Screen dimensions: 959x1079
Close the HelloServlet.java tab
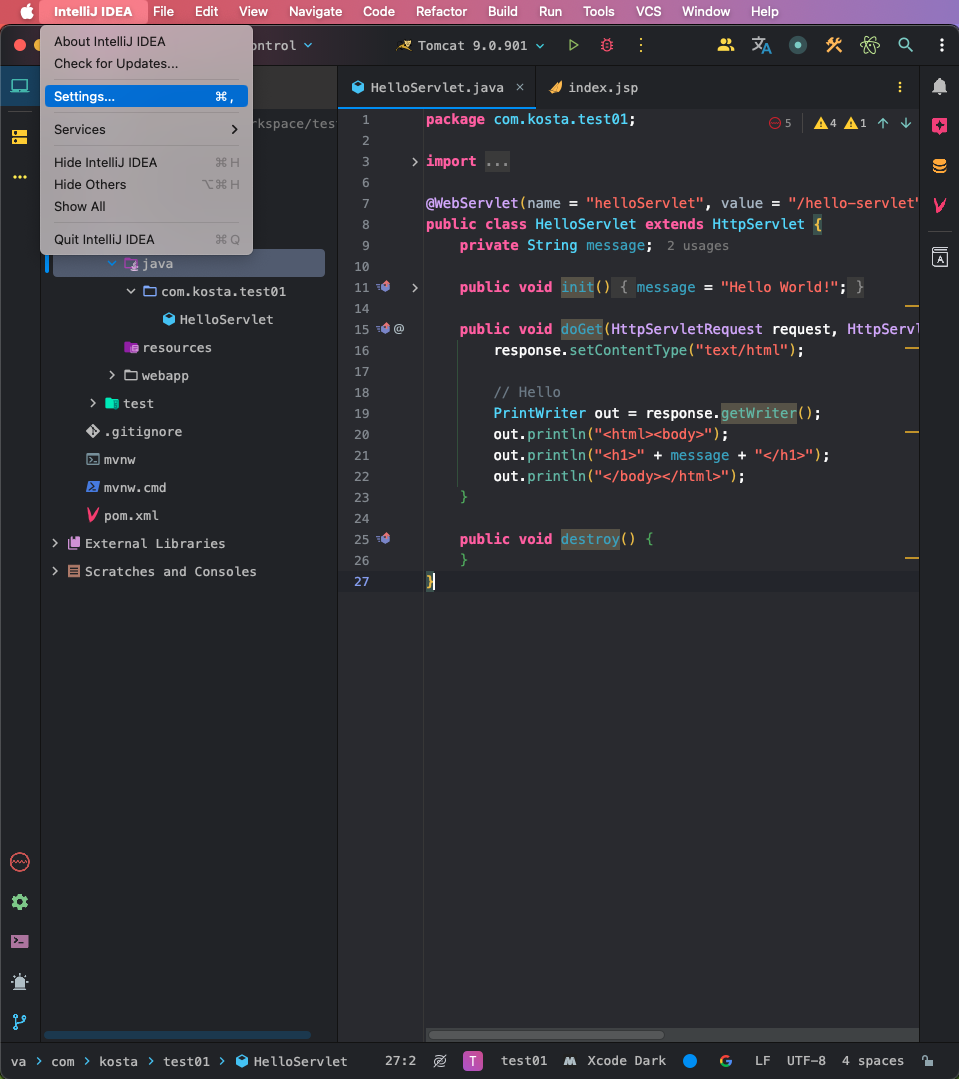click(520, 87)
